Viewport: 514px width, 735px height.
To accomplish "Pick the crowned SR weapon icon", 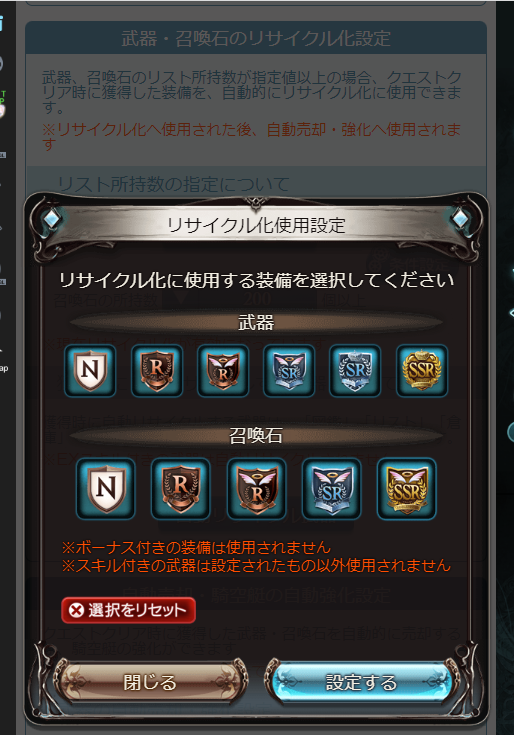I will (x=355, y=370).
